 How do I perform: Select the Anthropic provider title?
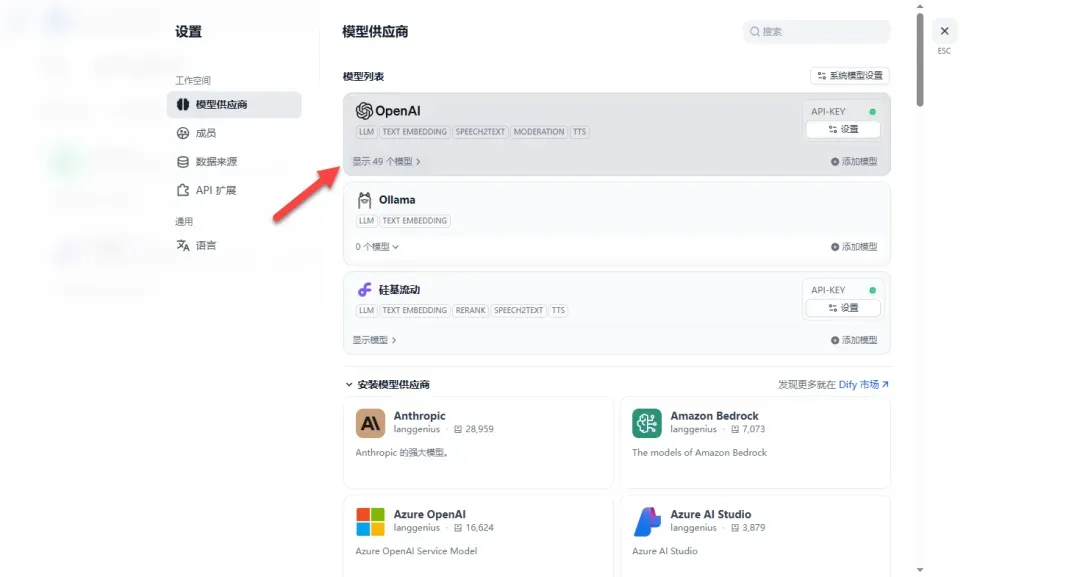(x=419, y=416)
